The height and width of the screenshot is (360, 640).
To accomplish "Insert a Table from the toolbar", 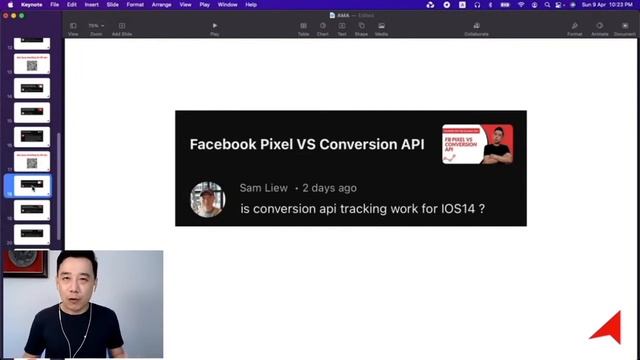I will (303, 29).
